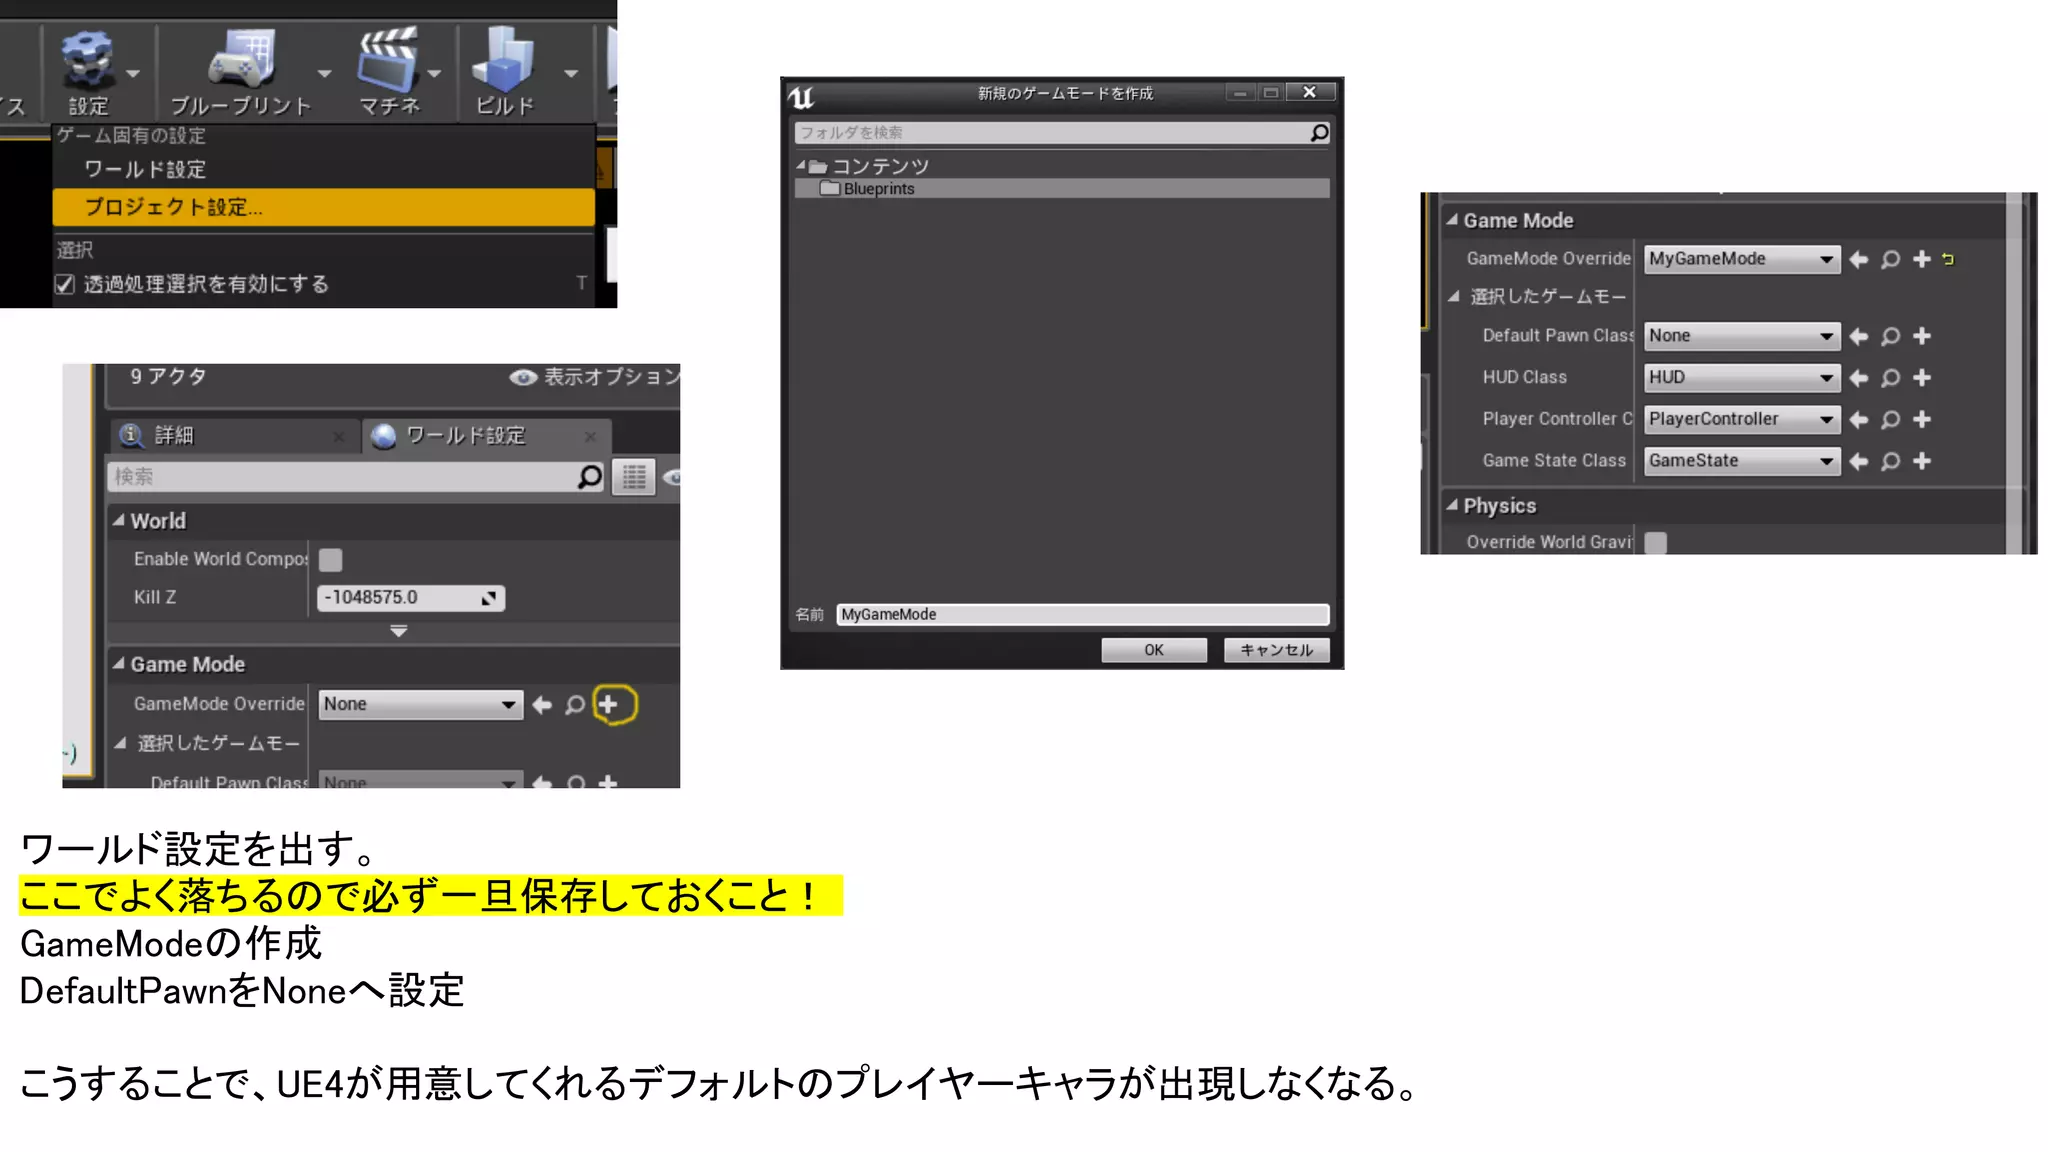Use selected asset arrow for HUD Class
Viewport: 2048px width, 1152px height.
tap(1858, 378)
